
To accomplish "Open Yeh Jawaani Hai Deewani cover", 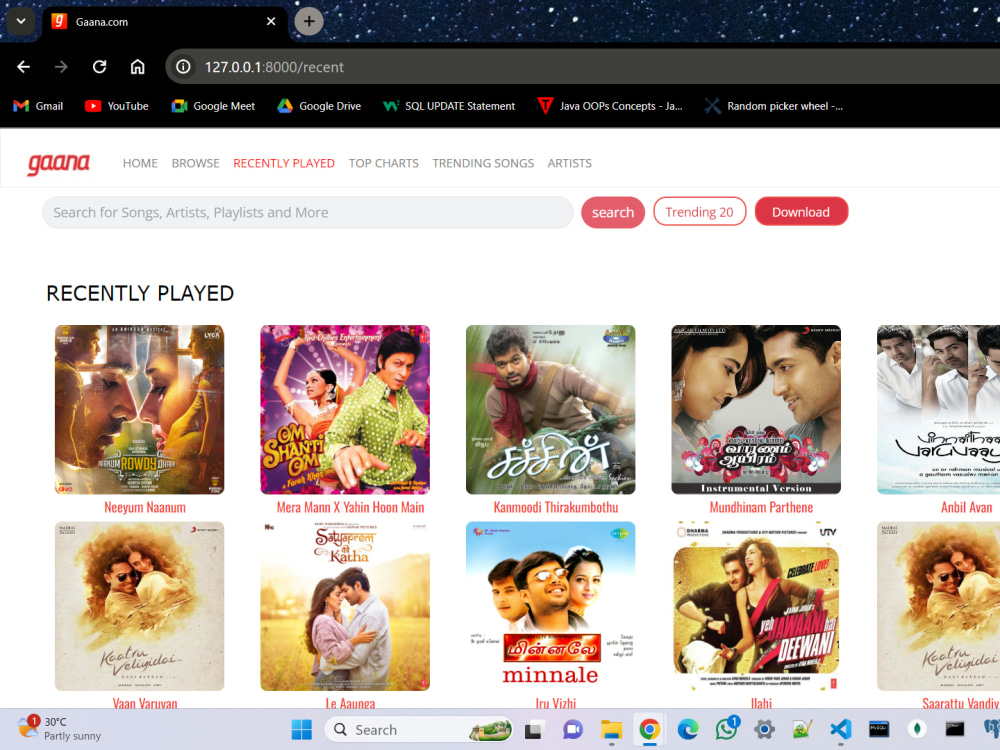I will [756, 606].
